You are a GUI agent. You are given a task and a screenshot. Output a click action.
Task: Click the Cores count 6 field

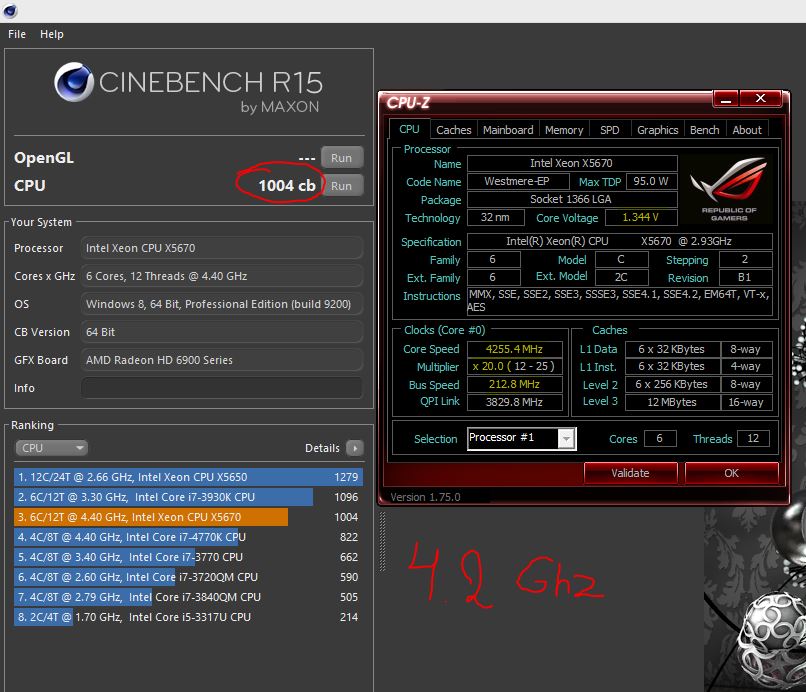pos(660,439)
